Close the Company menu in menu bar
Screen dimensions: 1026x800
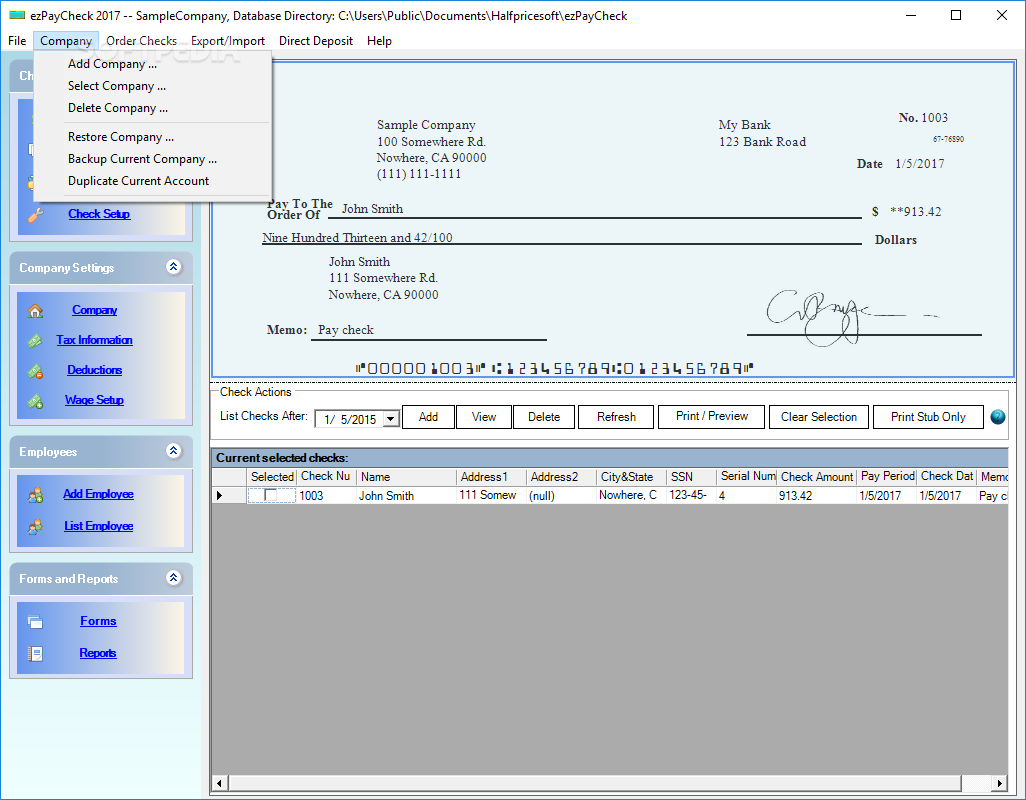[x=66, y=41]
